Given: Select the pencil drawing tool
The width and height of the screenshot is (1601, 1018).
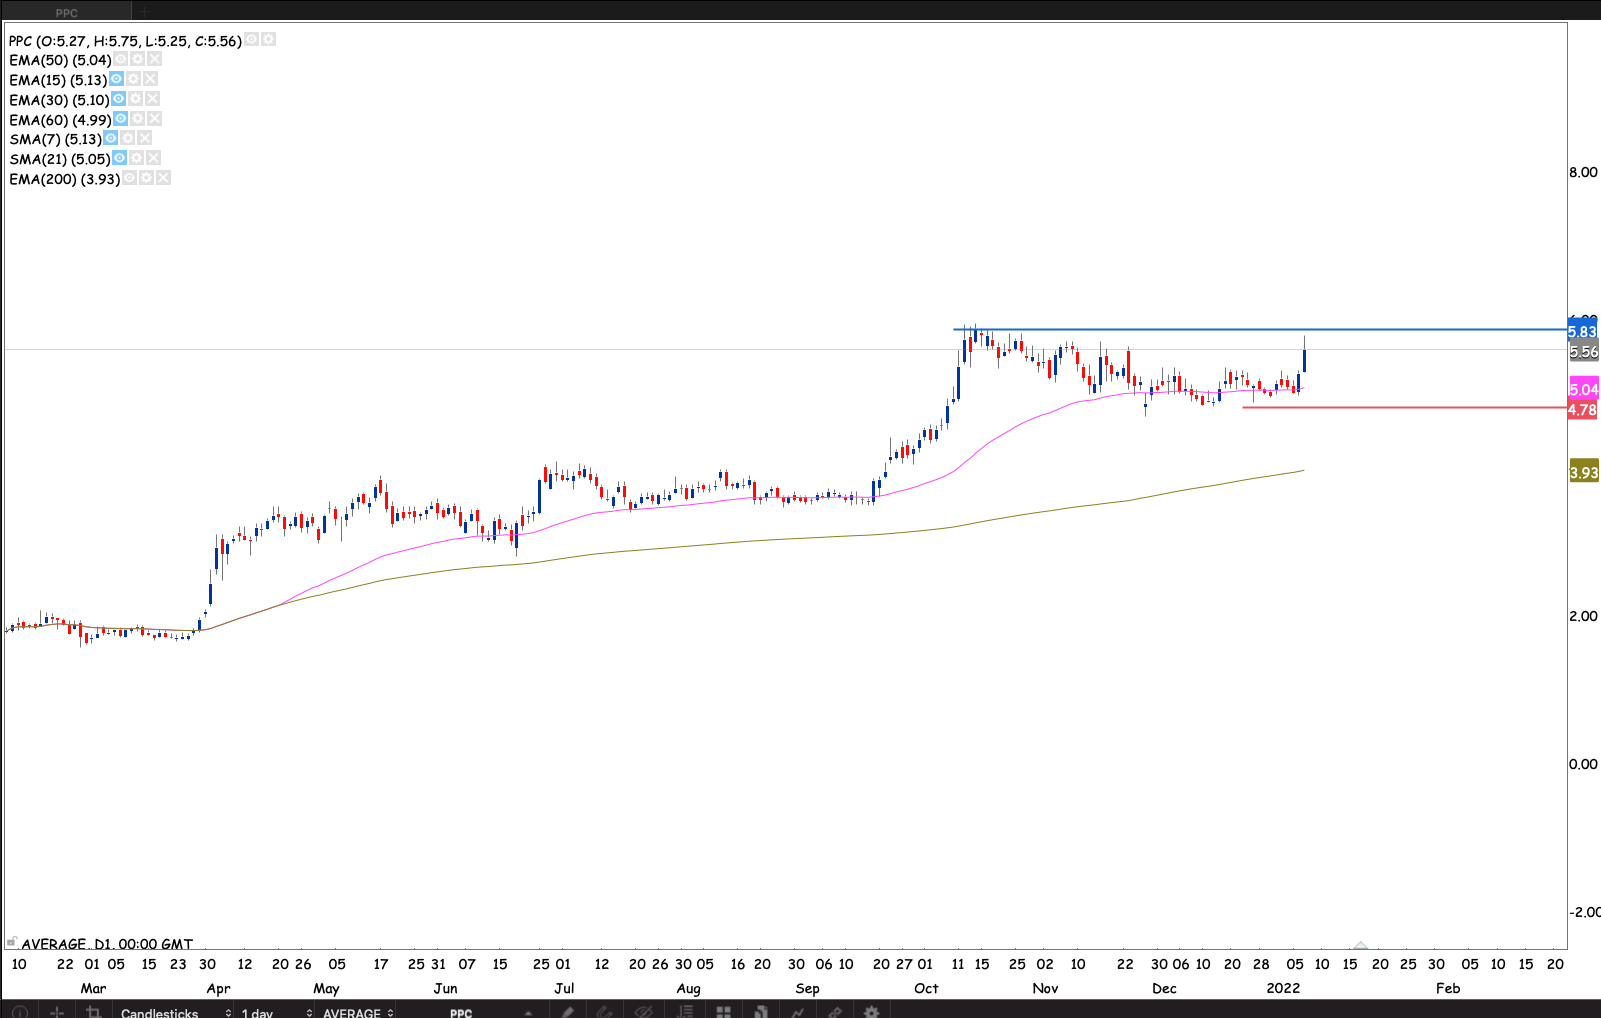Looking at the screenshot, I should [x=568, y=1011].
